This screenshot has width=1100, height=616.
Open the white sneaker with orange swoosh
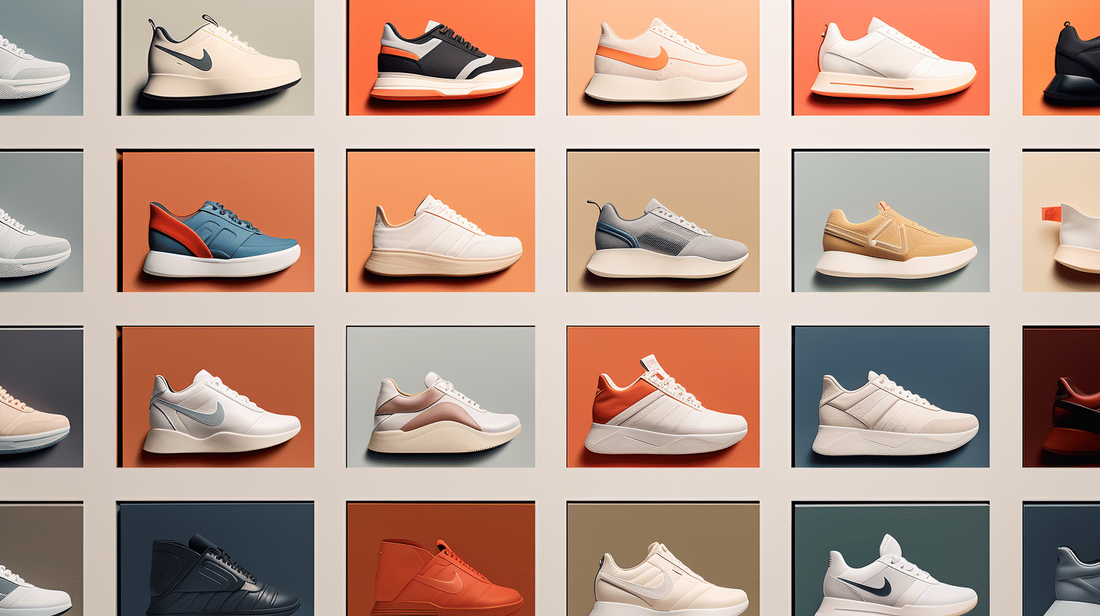point(665,62)
